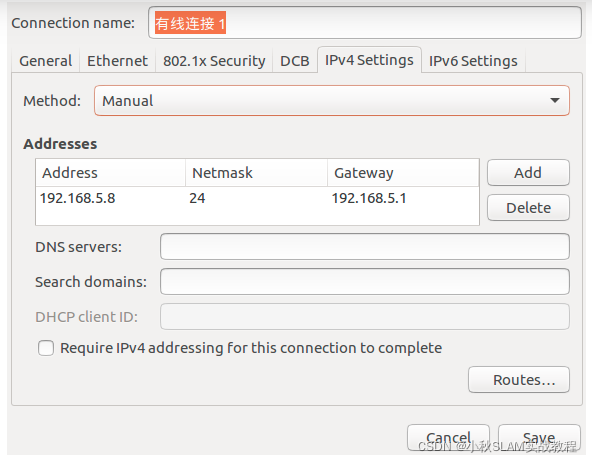Select the netmask cell with value 24
Viewport: 592px width, 462px height.
[x=197, y=198]
